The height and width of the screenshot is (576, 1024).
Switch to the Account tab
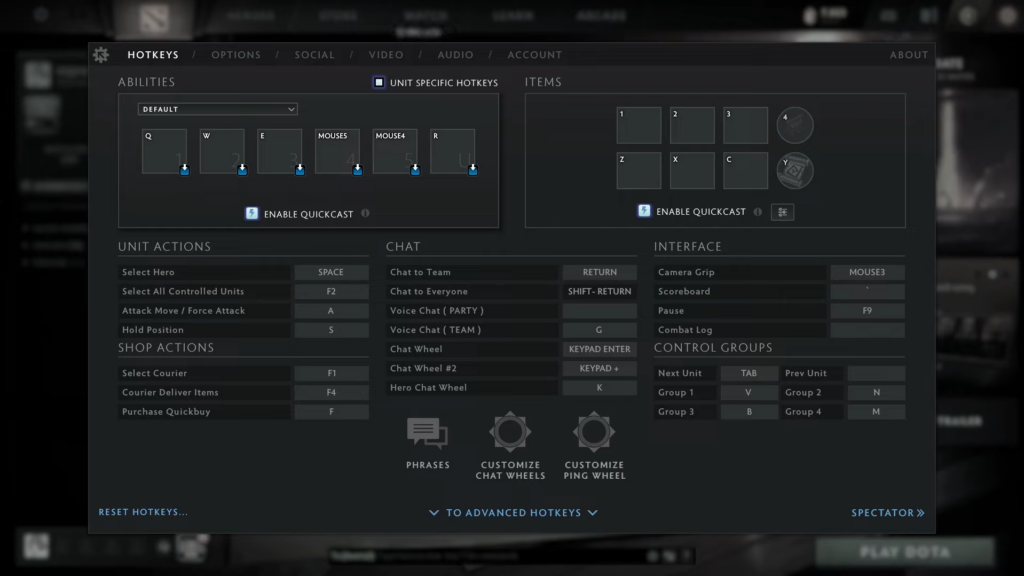click(x=534, y=55)
